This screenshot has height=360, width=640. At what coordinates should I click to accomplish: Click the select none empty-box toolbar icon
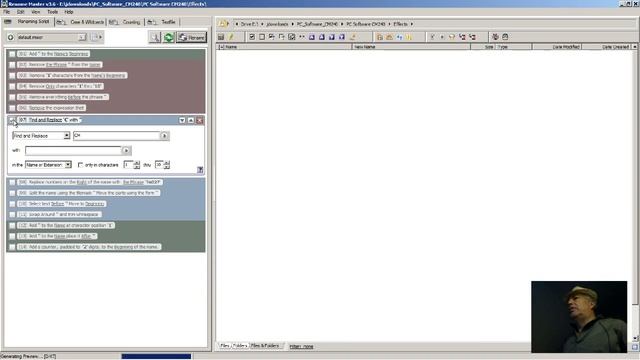[262, 37]
